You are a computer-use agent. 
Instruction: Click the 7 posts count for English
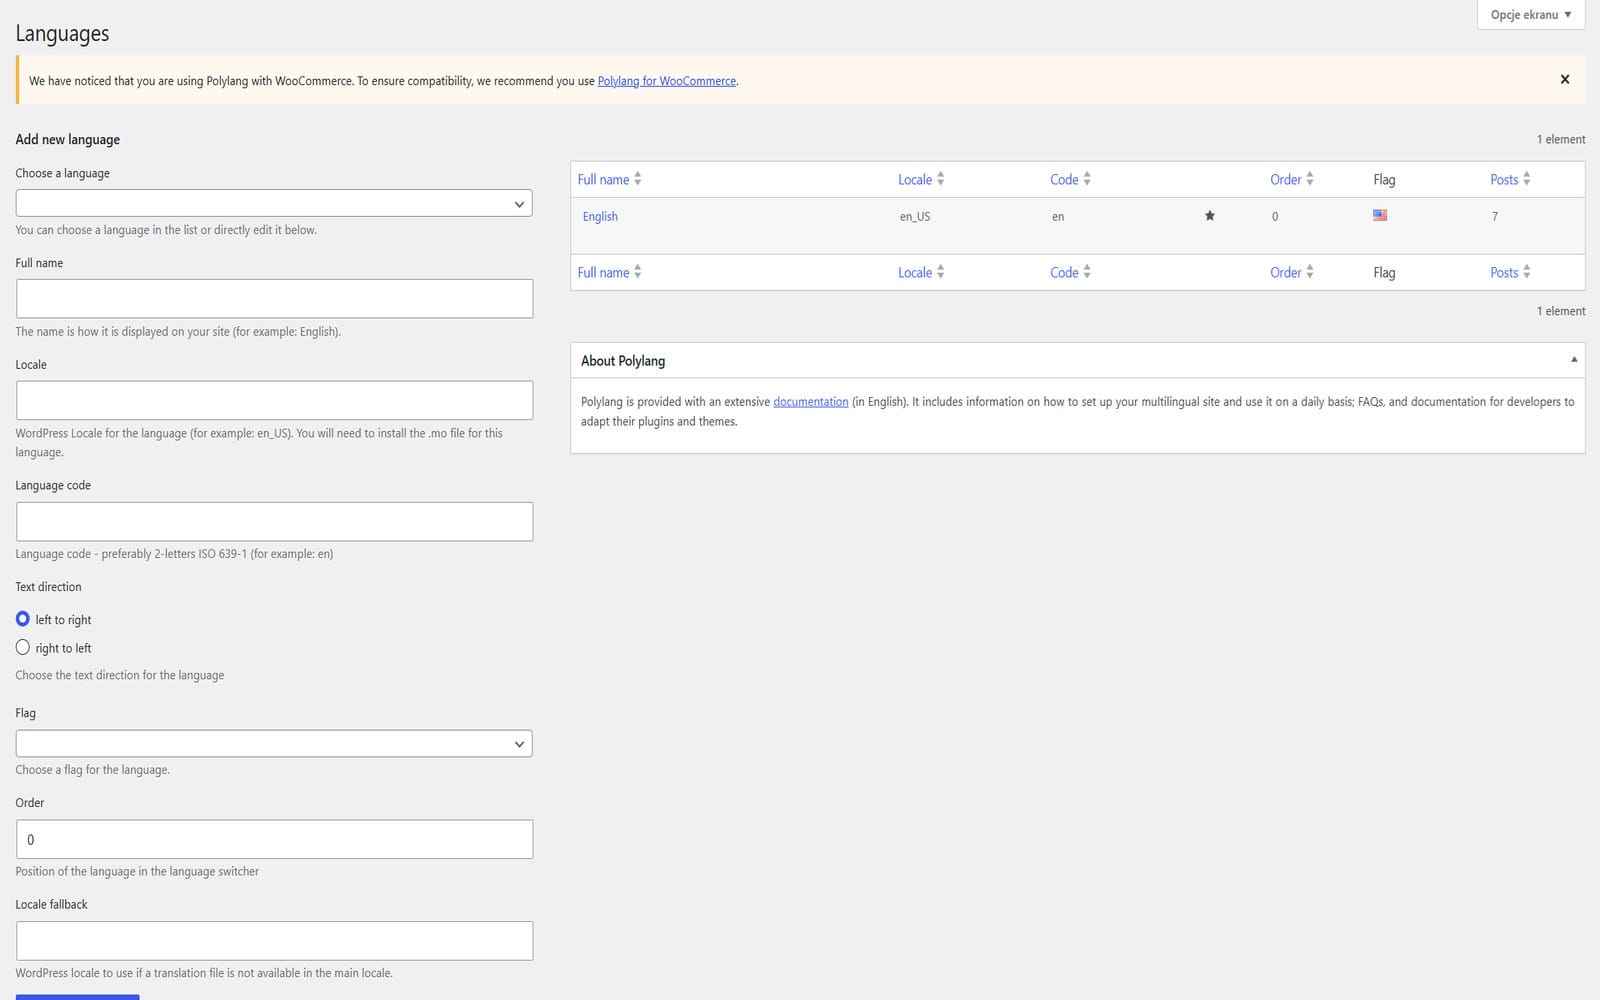click(x=1495, y=216)
